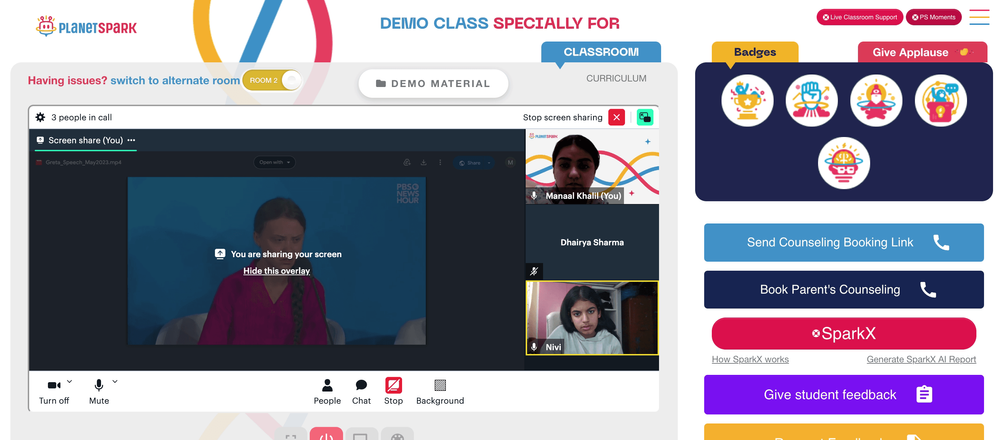Click Stop screen share in bottom toolbar
This screenshot has width=1000, height=440.
(393, 392)
